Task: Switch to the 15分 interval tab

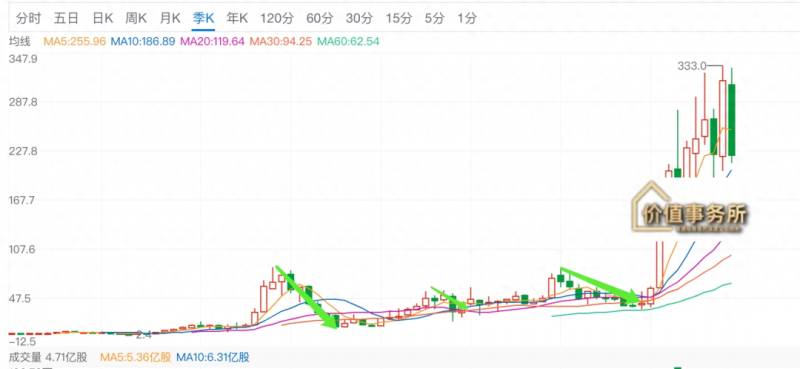Action: 398,18
